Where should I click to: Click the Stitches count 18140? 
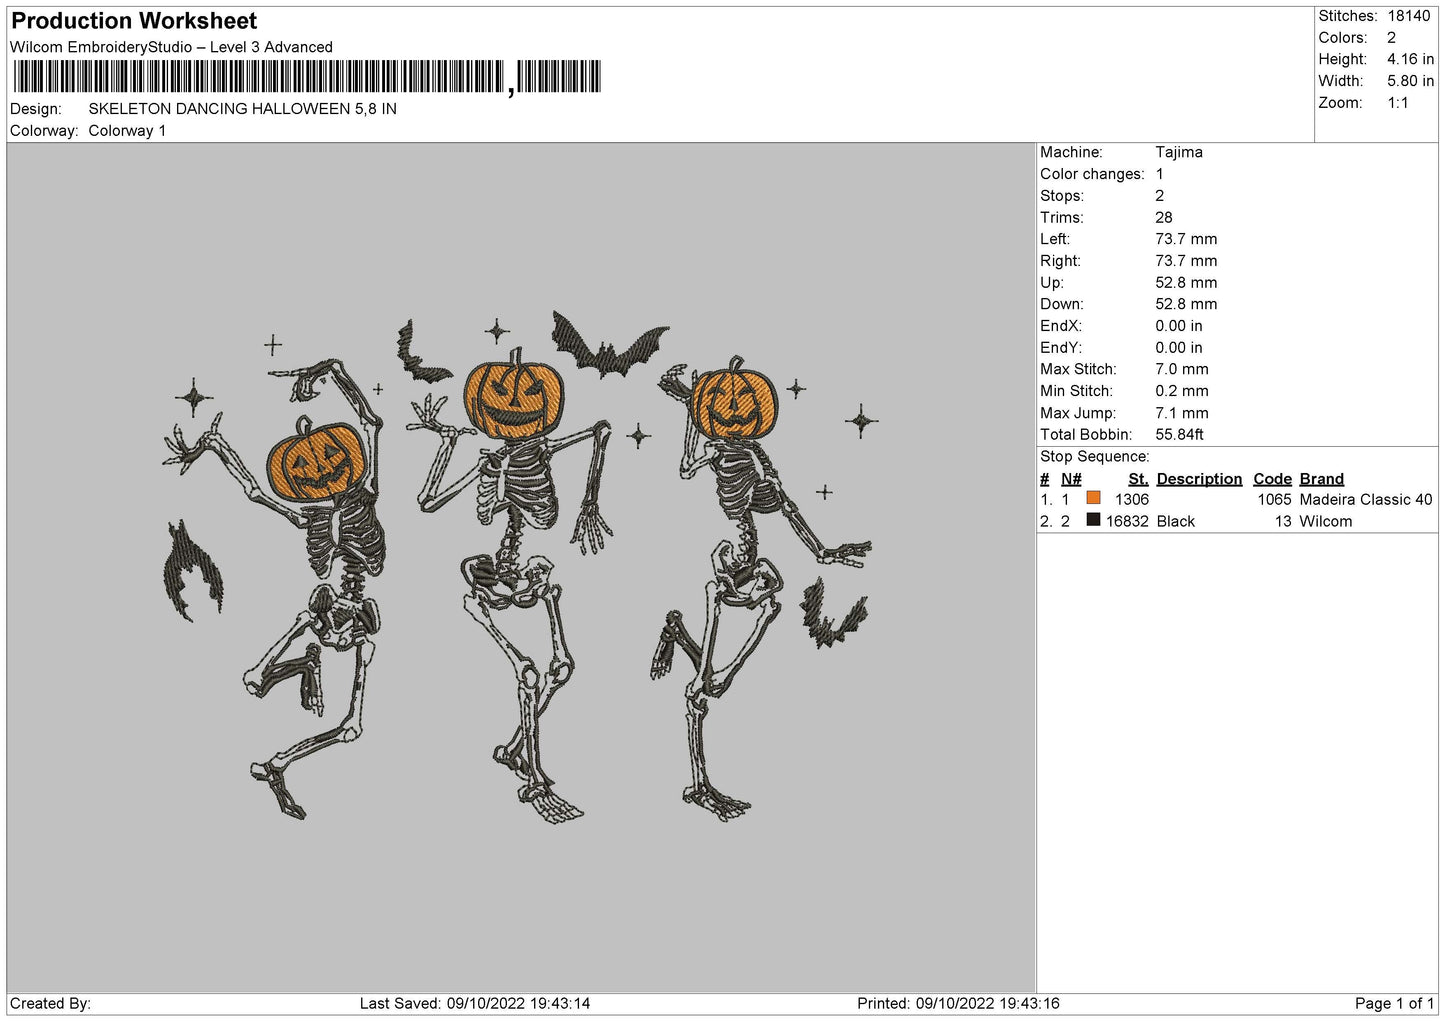coord(1409,16)
